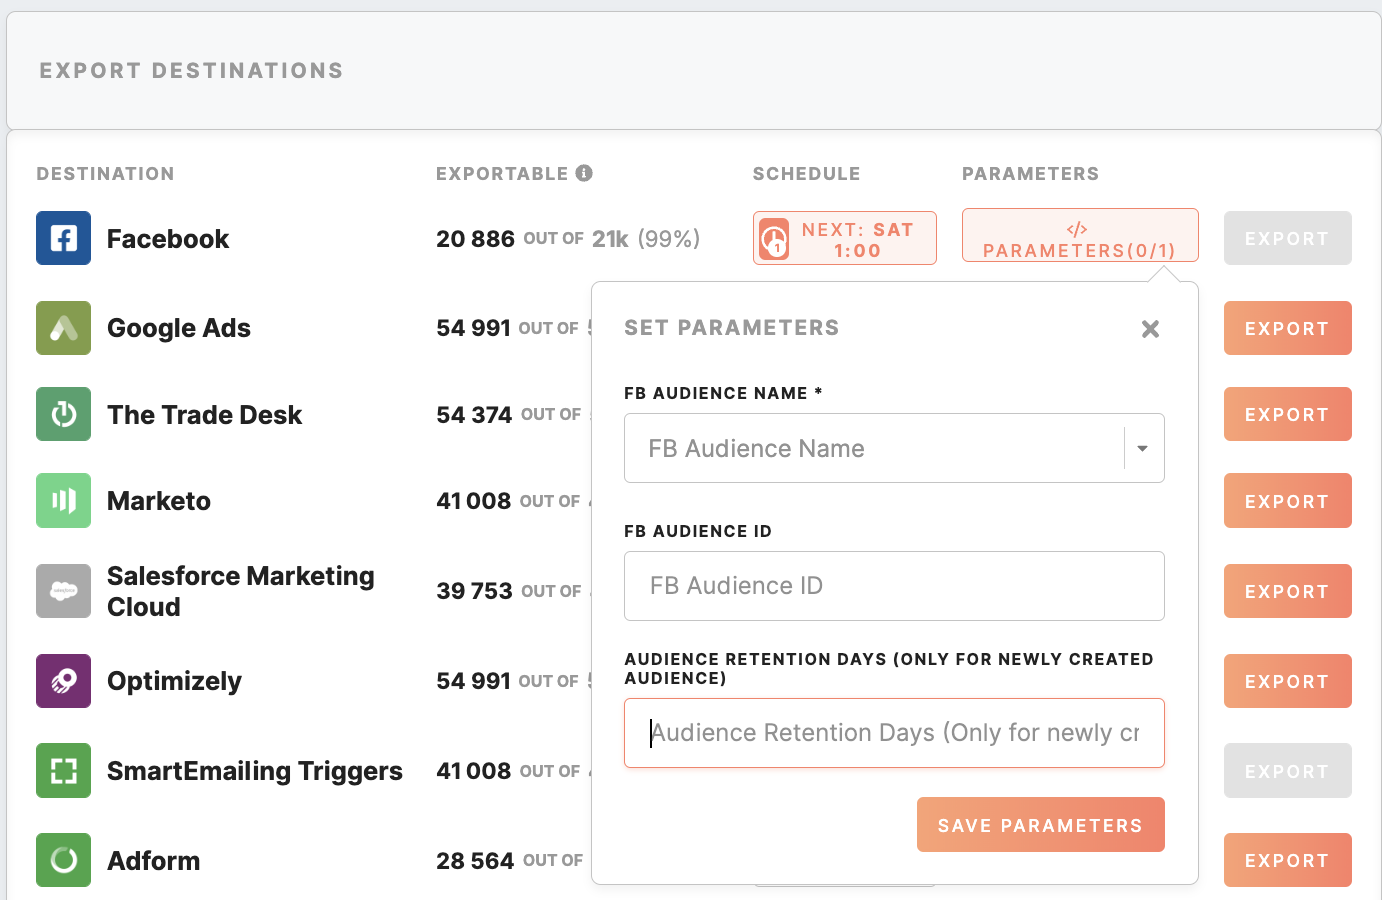Select the Marketo destination name

pyautogui.click(x=159, y=501)
